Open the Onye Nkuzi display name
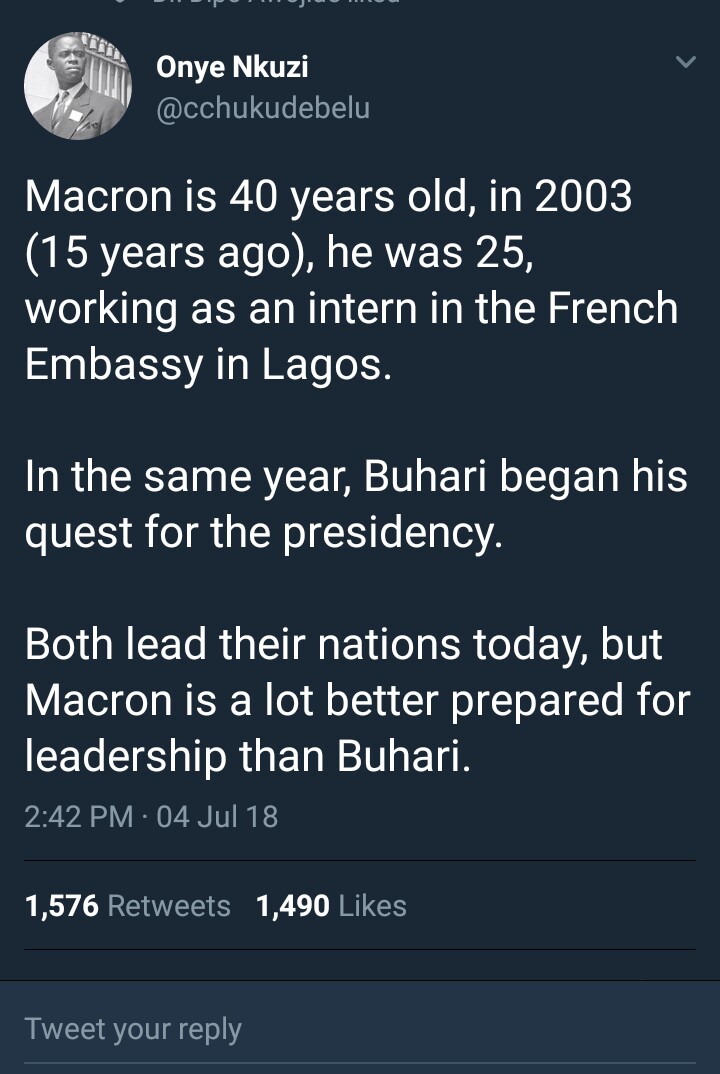Screen dimensions: 720x1074 point(232,68)
